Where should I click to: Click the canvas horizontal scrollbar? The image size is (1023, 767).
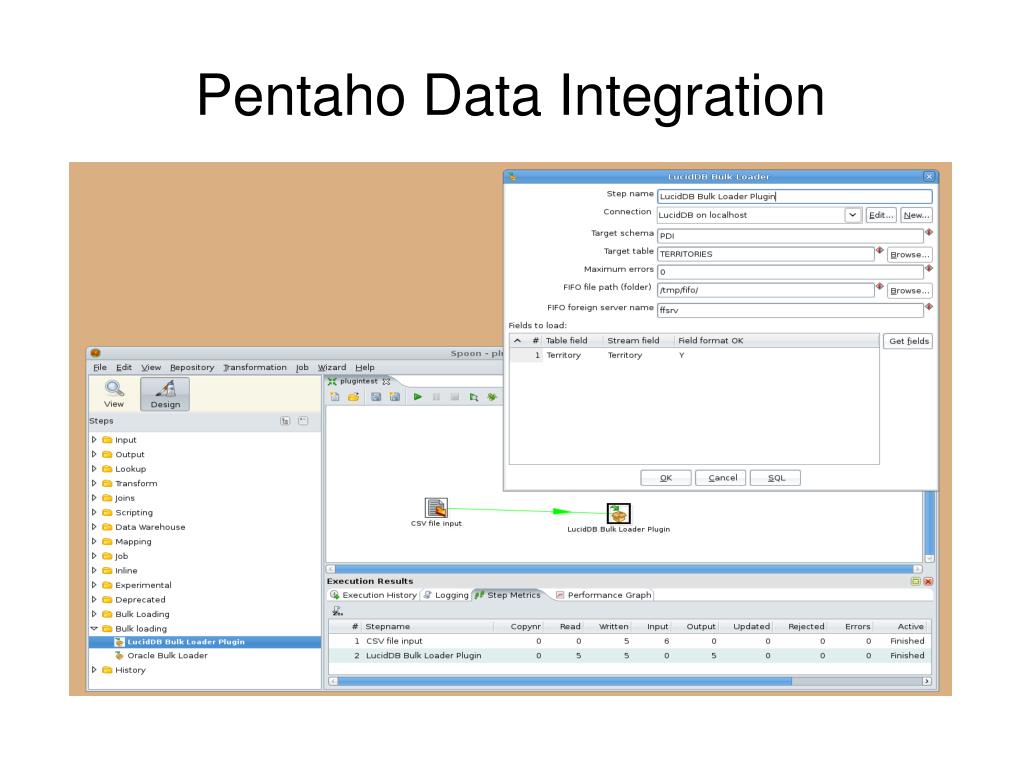624,569
